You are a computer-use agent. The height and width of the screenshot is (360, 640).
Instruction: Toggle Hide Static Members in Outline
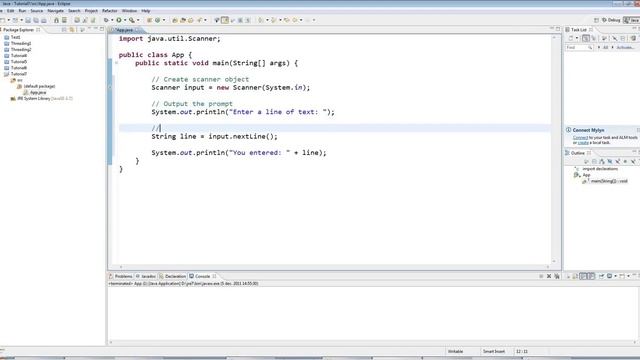coord(617,162)
